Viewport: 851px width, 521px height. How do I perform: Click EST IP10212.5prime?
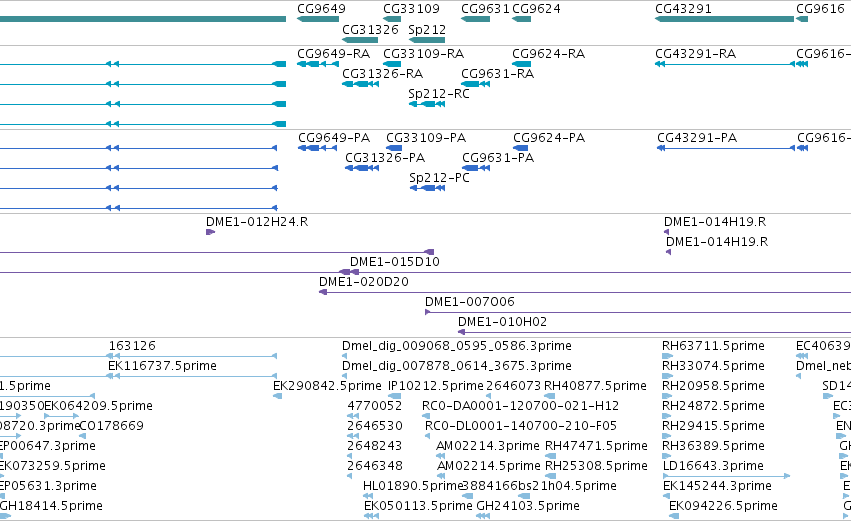coord(436,386)
